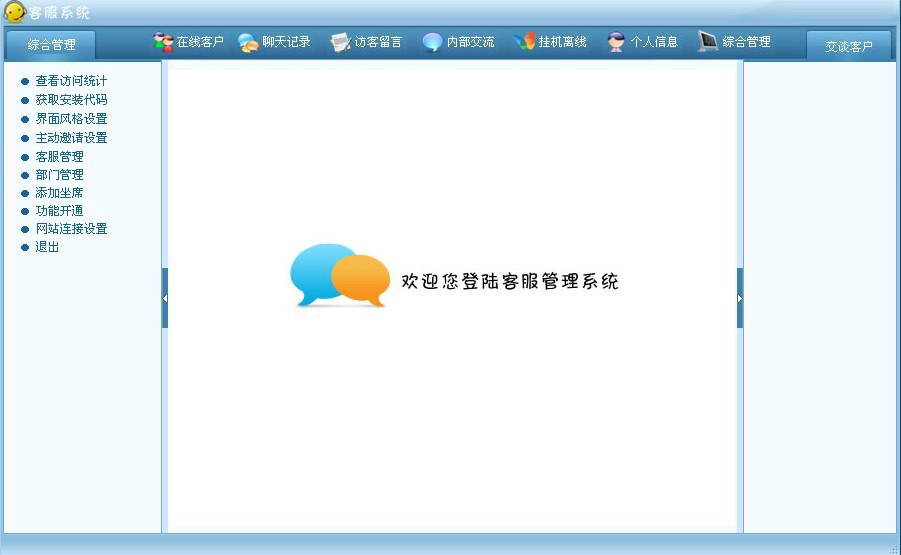Click the 在线客户 people icon

[163, 42]
